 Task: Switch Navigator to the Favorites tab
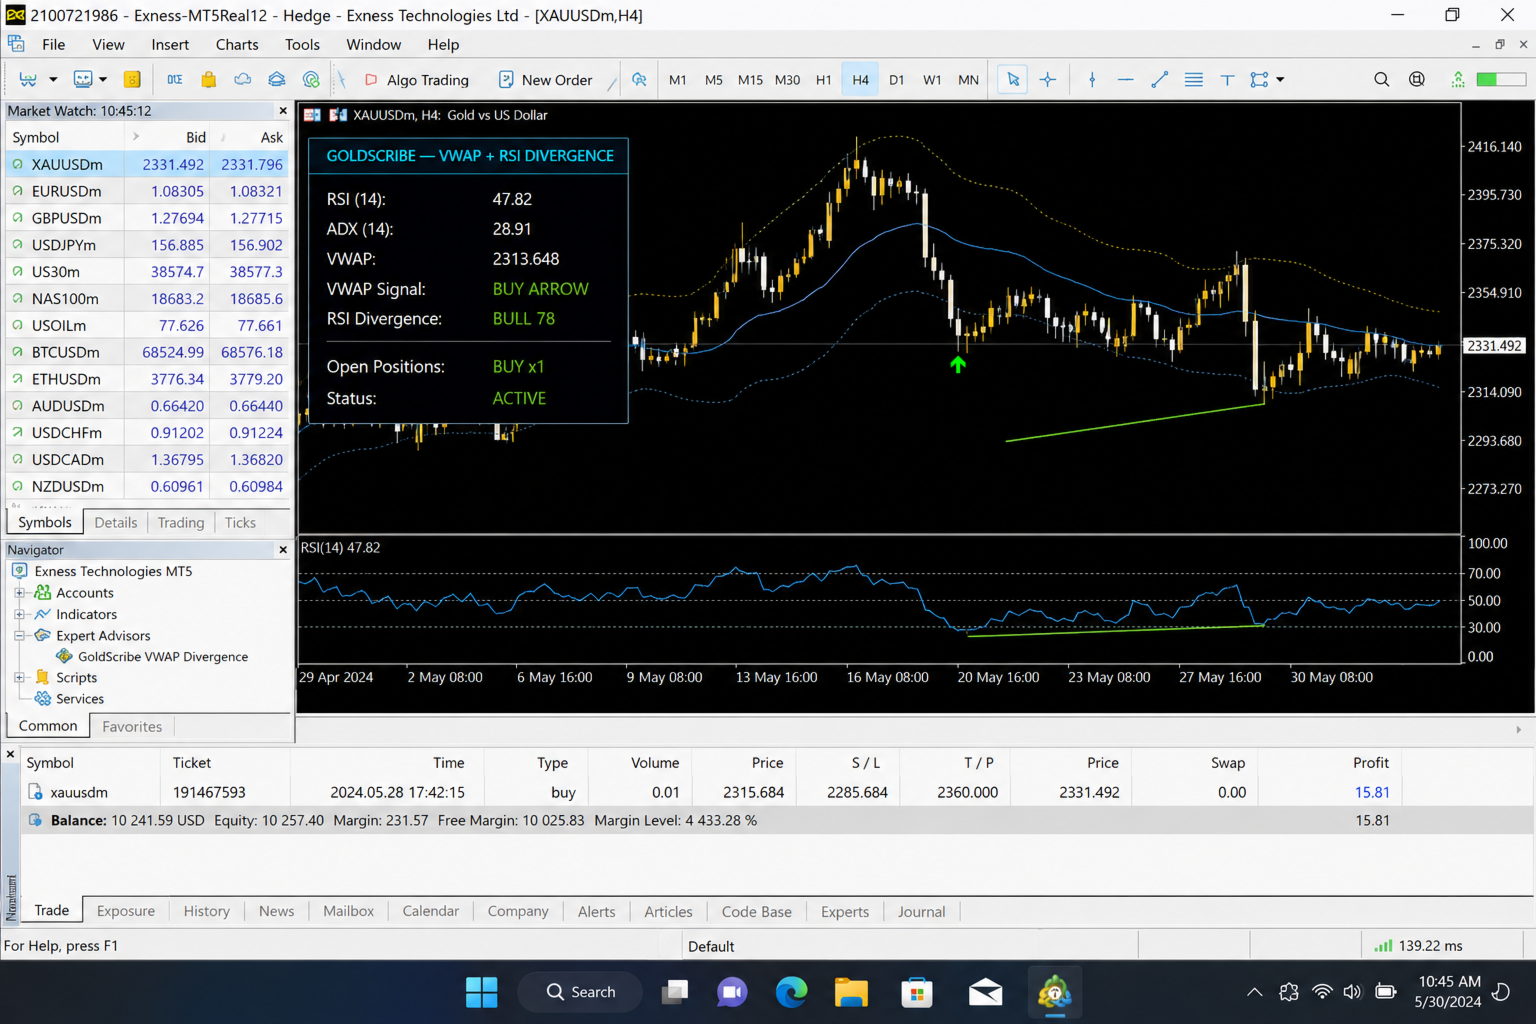tap(132, 726)
